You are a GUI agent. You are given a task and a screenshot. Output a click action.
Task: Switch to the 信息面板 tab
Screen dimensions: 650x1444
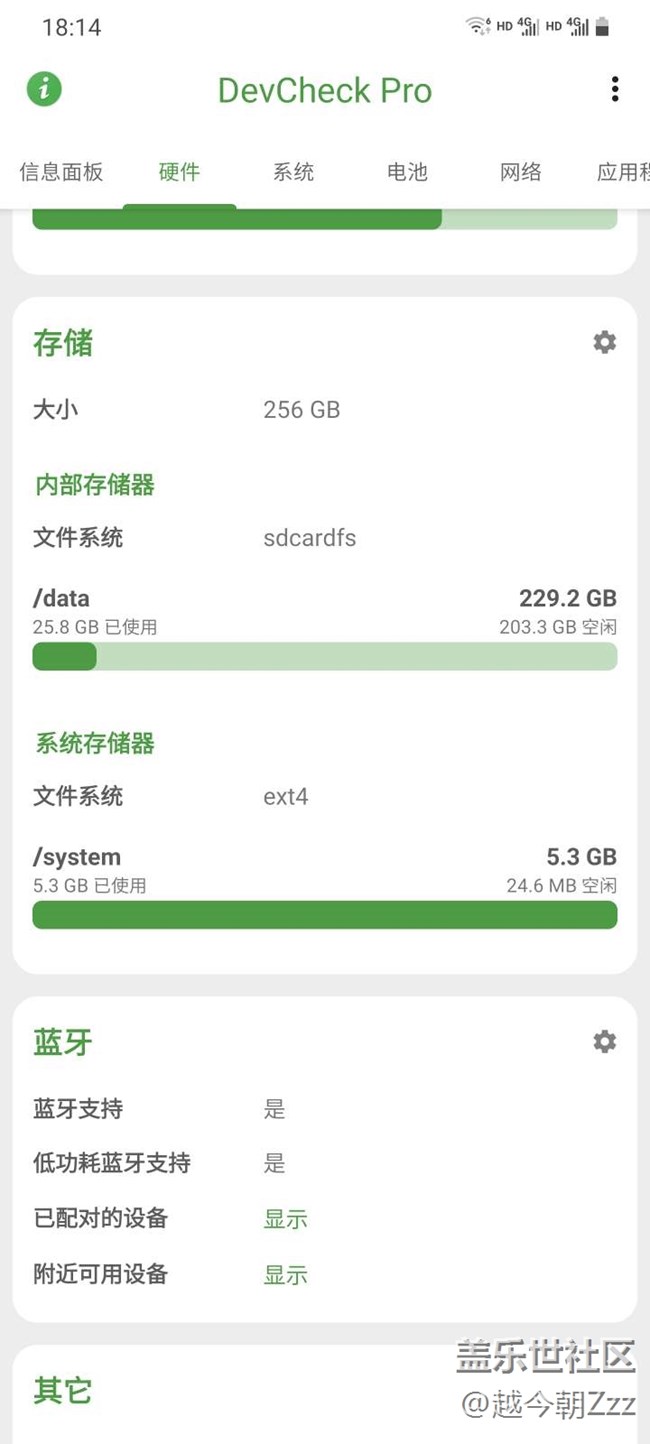(61, 172)
